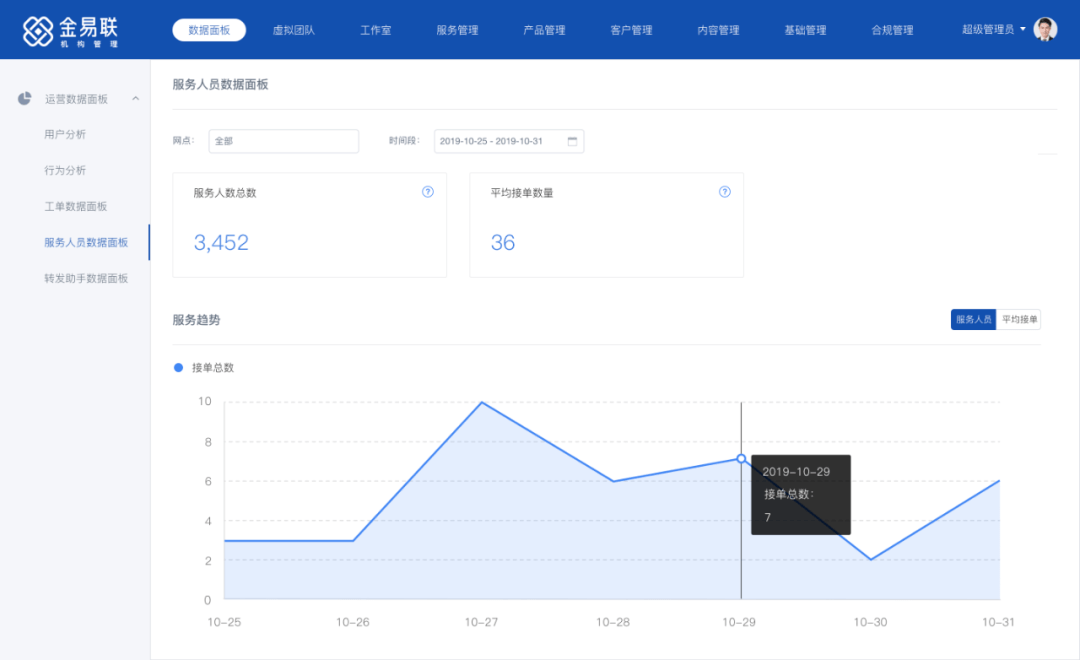This screenshot has height=660, width=1080.
Task: Click the 10-29 data point on the chart
Action: click(741, 458)
